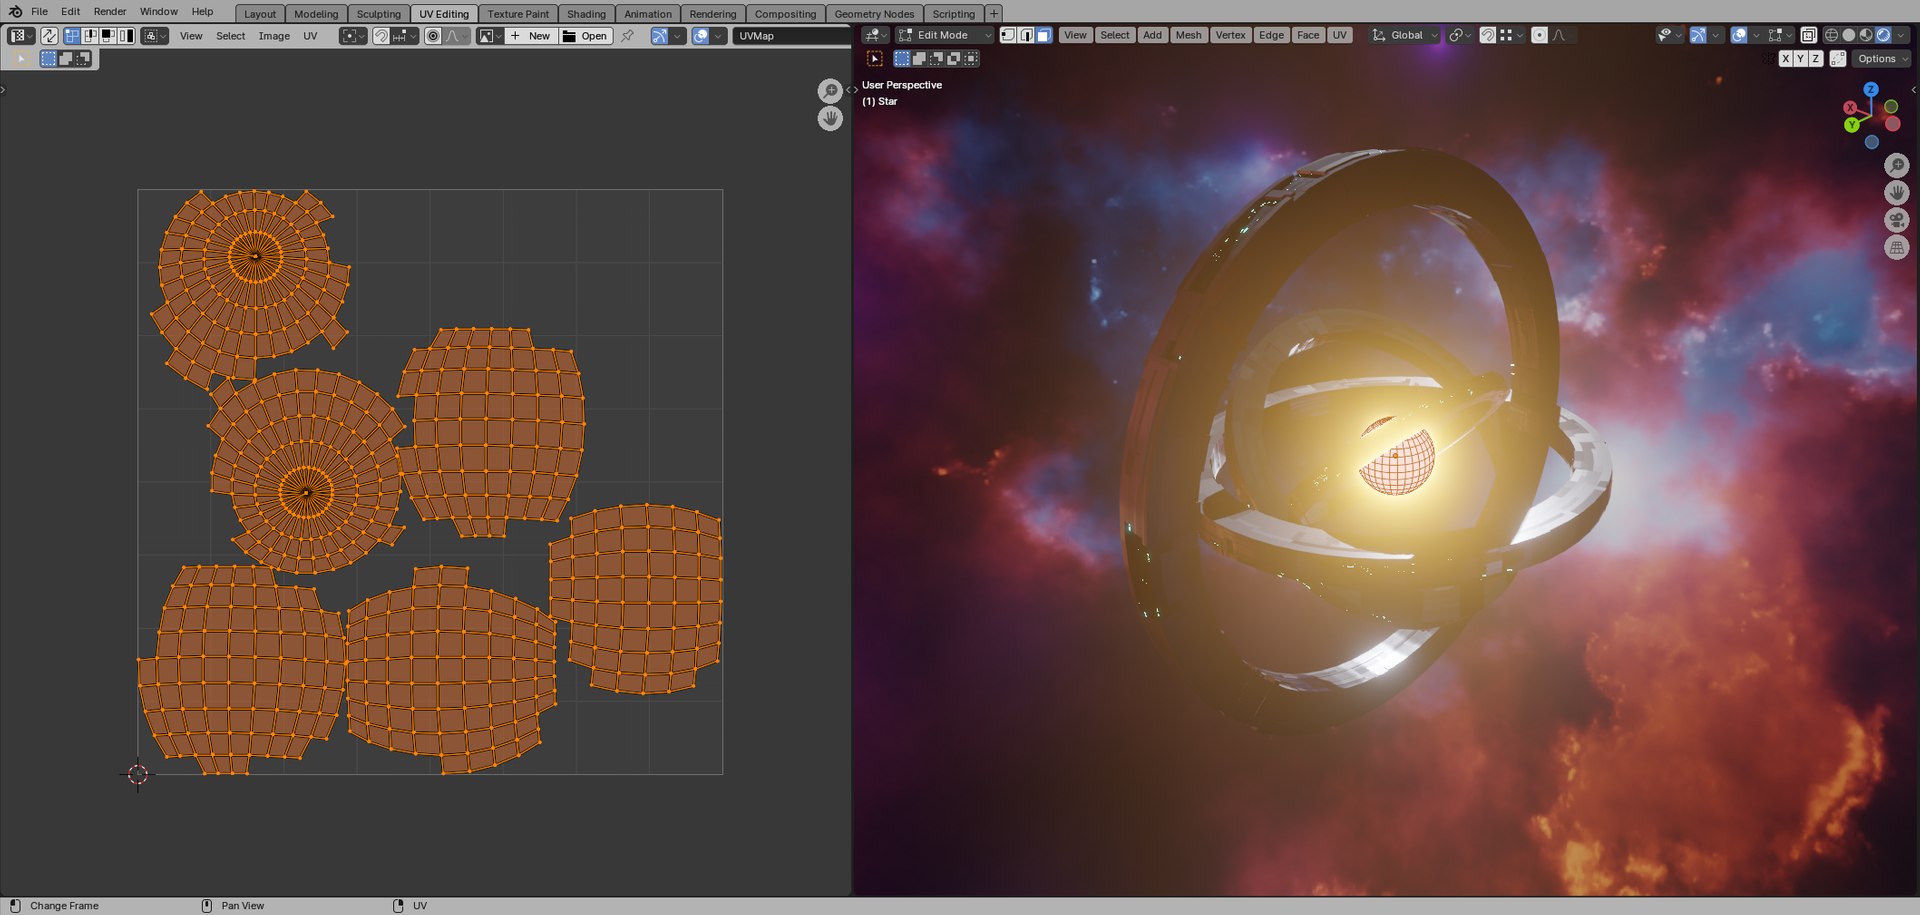The width and height of the screenshot is (1920, 915).
Task: Switch to Sculpting workspace tab
Action: click(x=379, y=14)
